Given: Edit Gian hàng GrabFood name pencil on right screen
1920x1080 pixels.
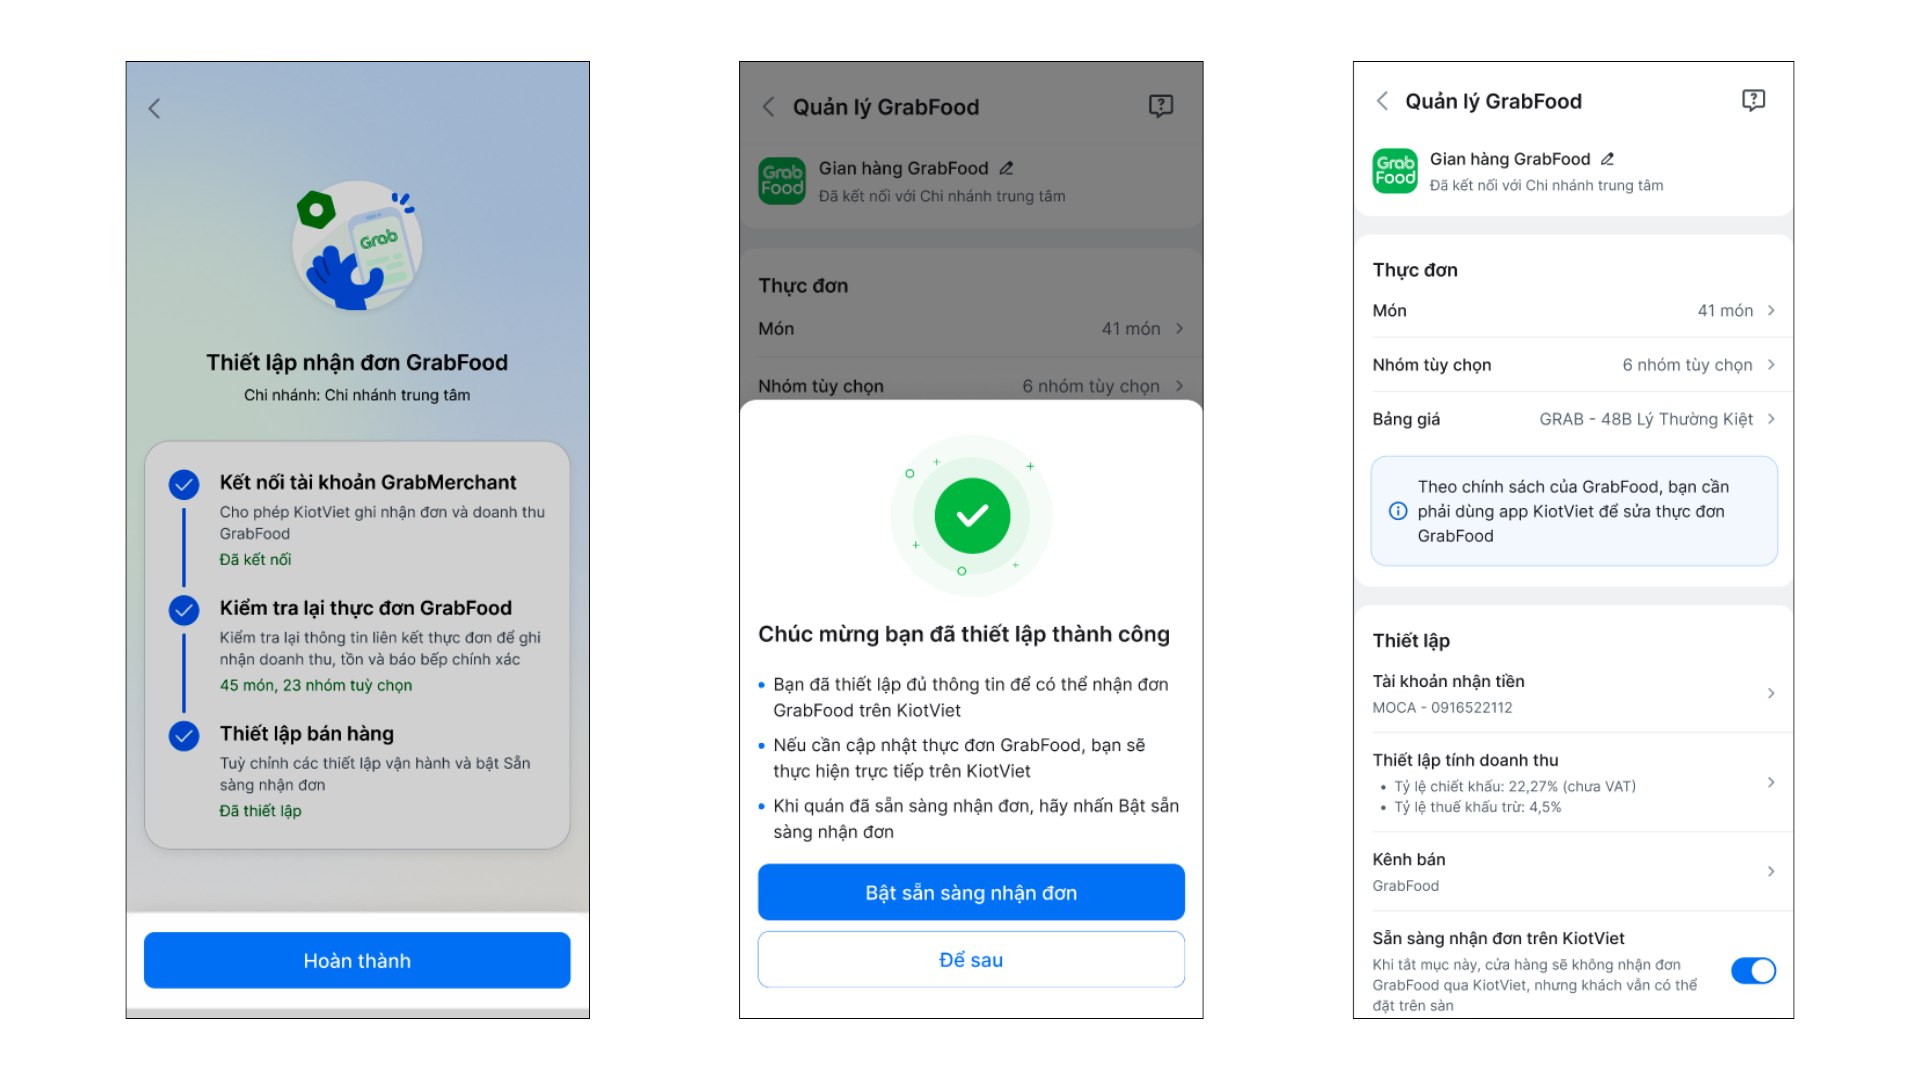Looking at the screenshot, I should pyautogui.click(x=1608, y=159).
